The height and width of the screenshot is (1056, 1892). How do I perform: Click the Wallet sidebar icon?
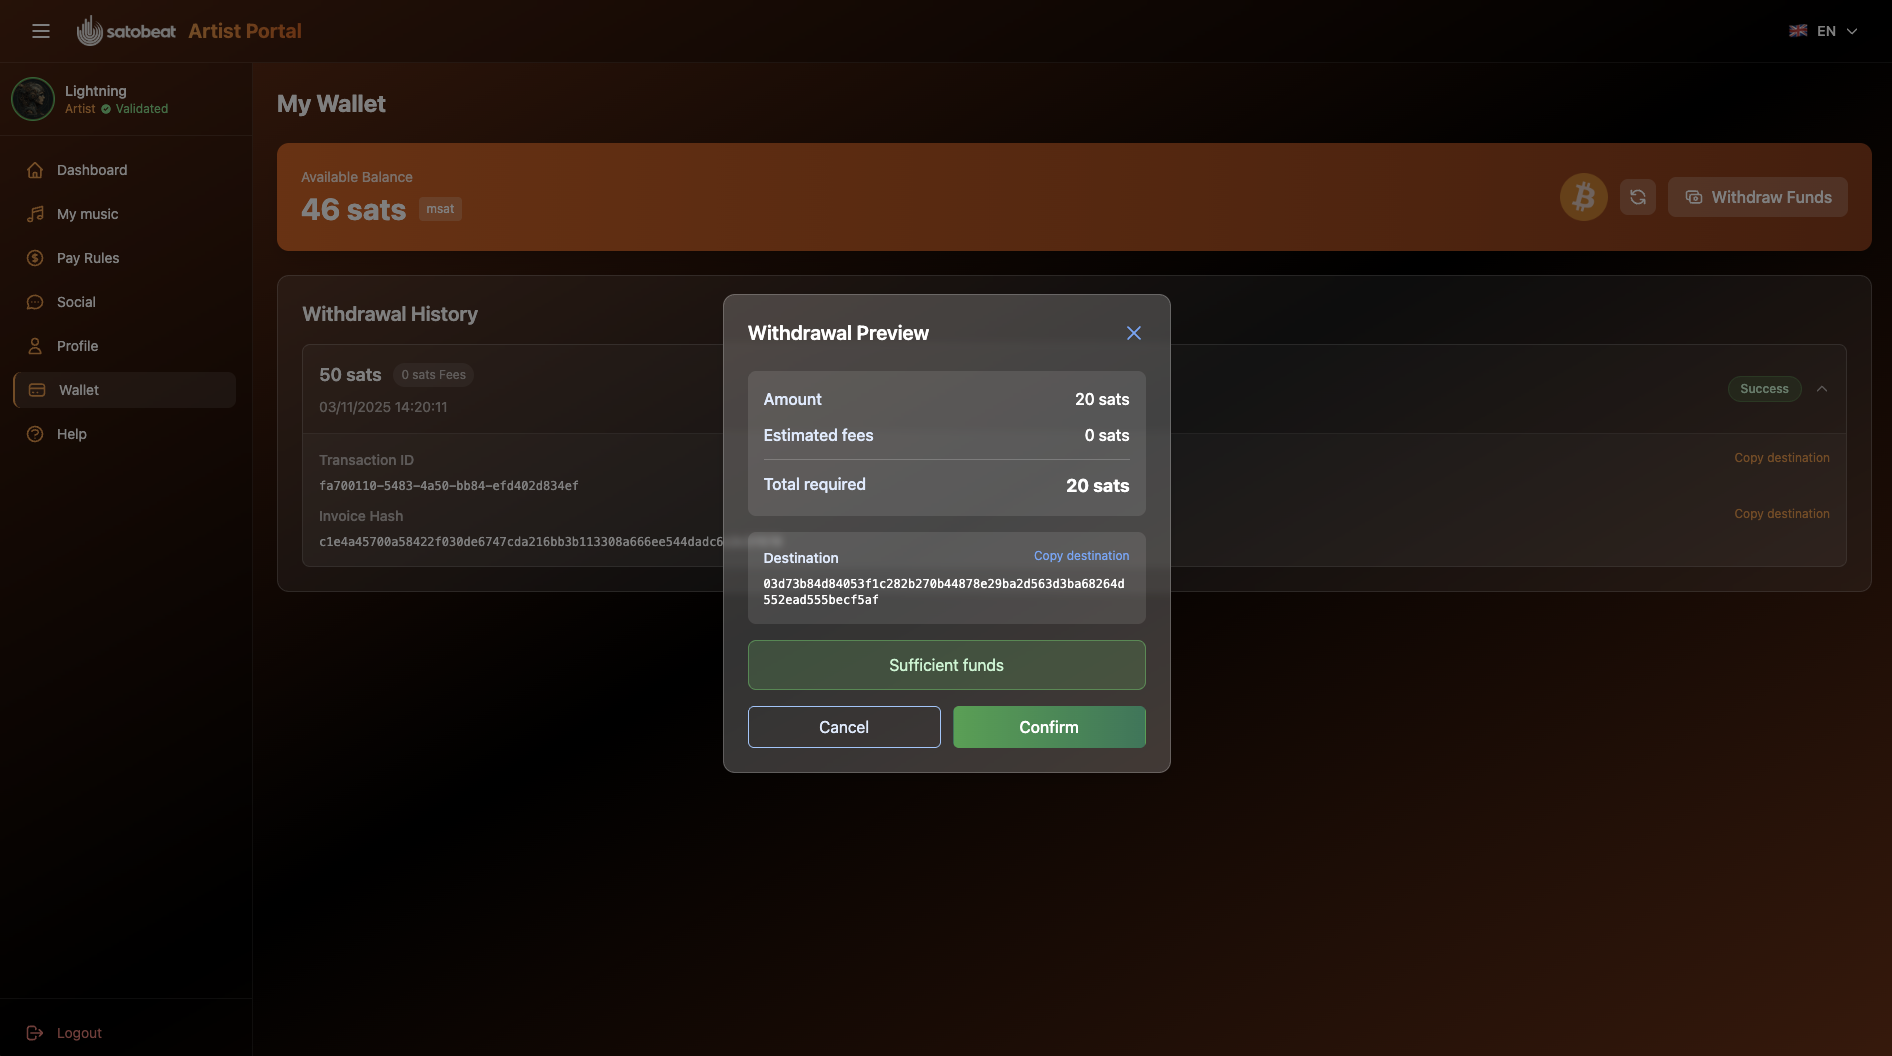35,390
